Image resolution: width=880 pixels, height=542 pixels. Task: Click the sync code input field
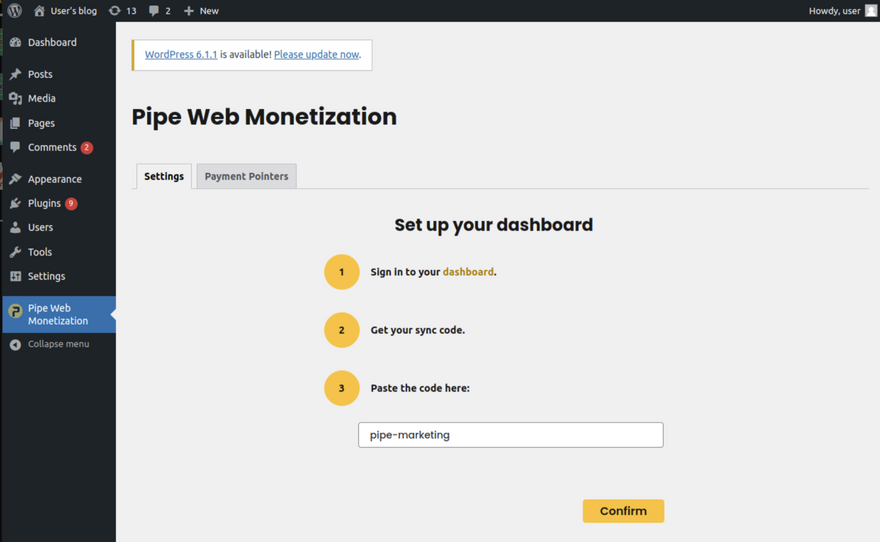(x=510, y=435)
